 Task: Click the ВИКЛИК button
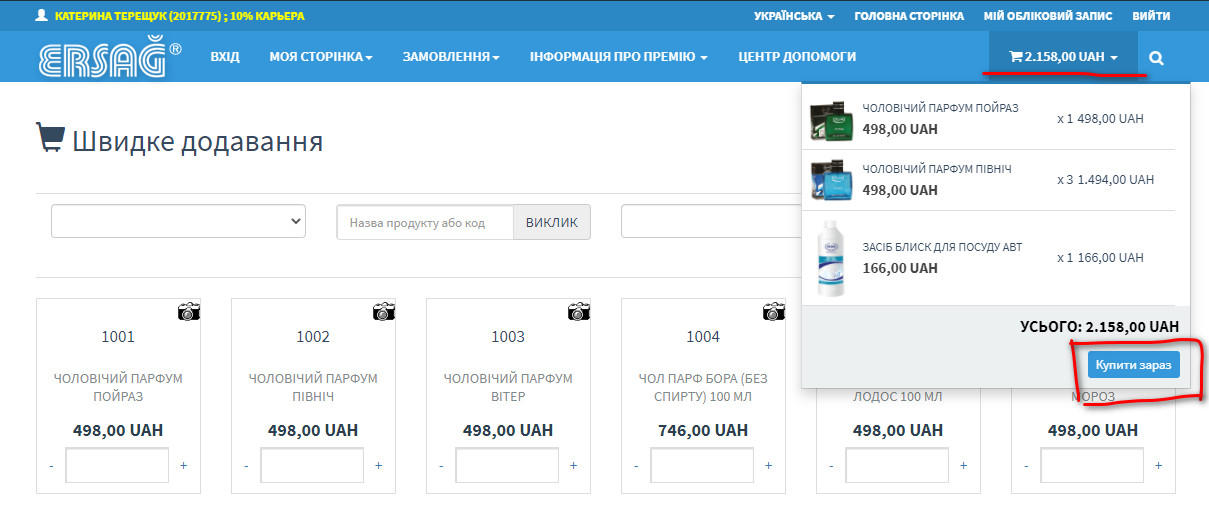[x=551, y=222]
